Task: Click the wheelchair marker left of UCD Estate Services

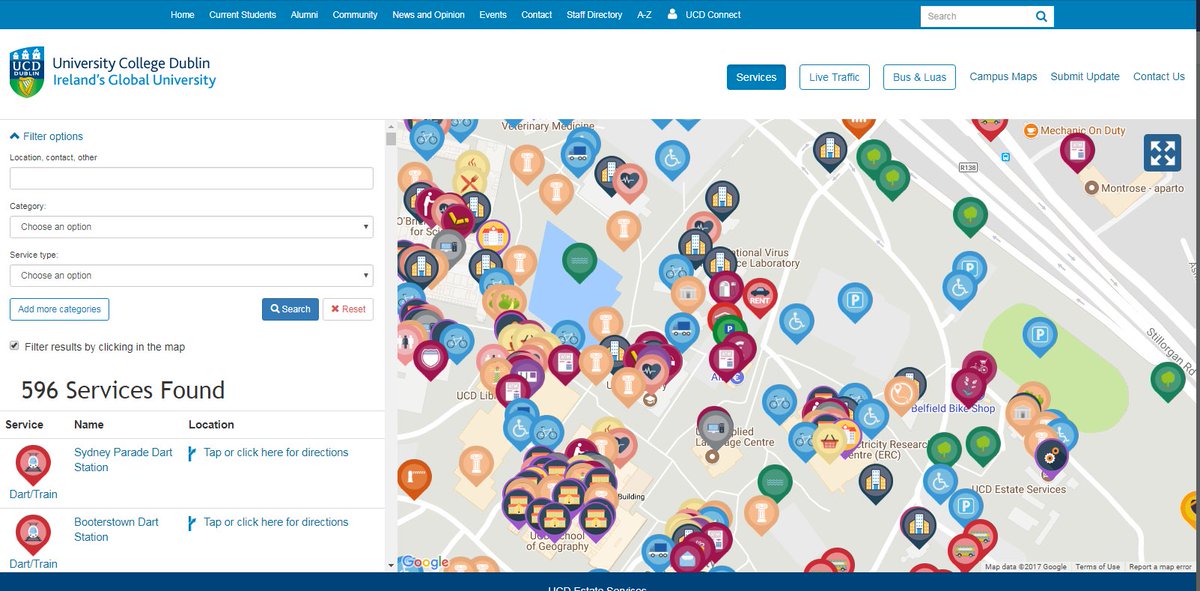Action: (x=940, y=483)
